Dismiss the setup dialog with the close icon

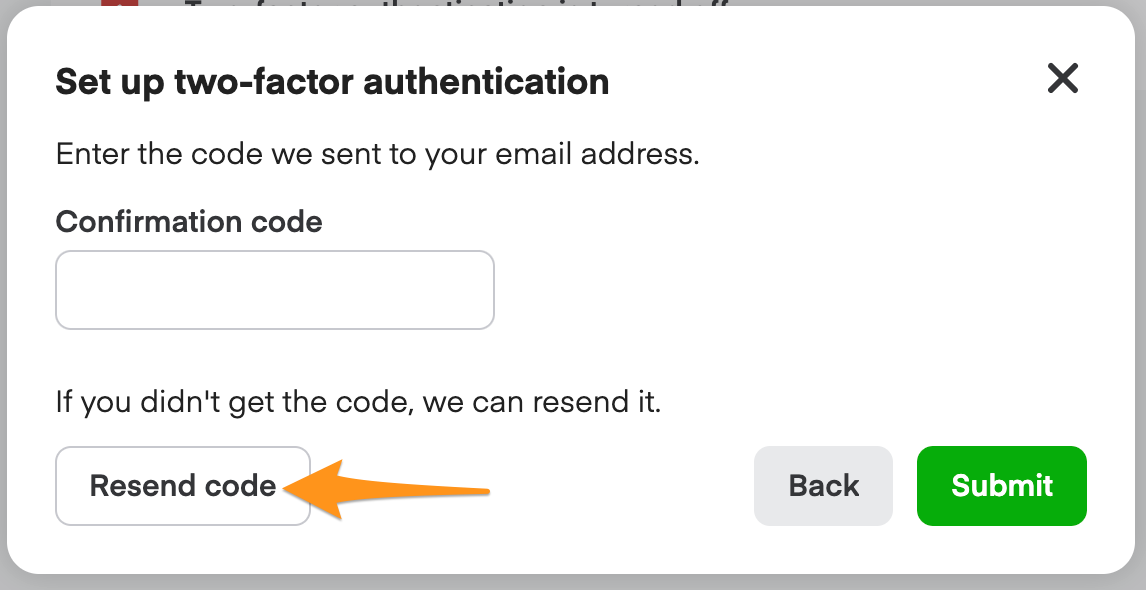coord(1062,79)
